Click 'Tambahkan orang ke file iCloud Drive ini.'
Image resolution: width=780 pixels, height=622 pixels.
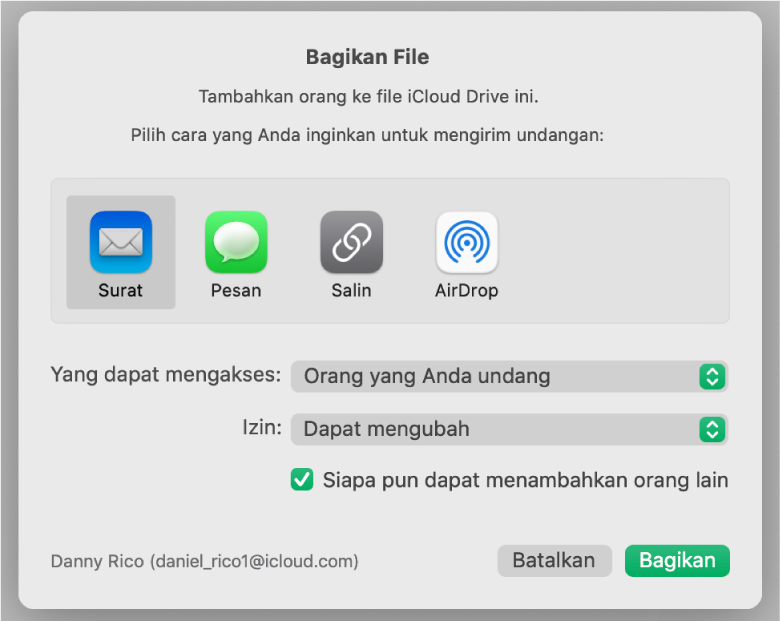point(368,97)
